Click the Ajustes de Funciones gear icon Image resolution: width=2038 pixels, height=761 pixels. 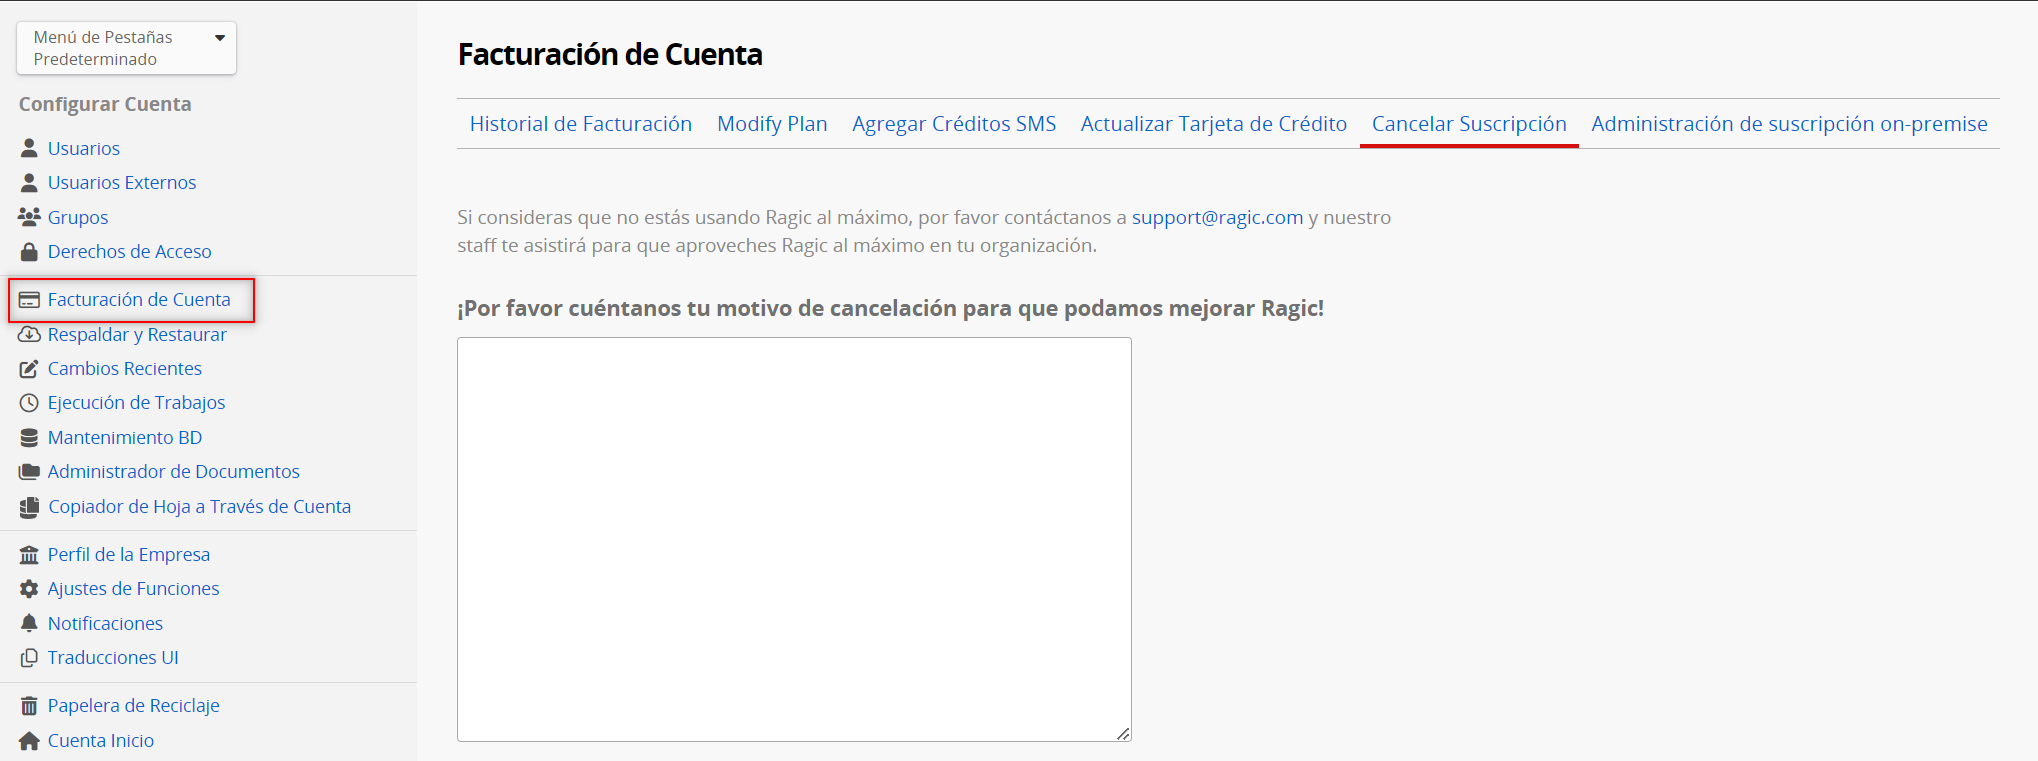point(29,589)
